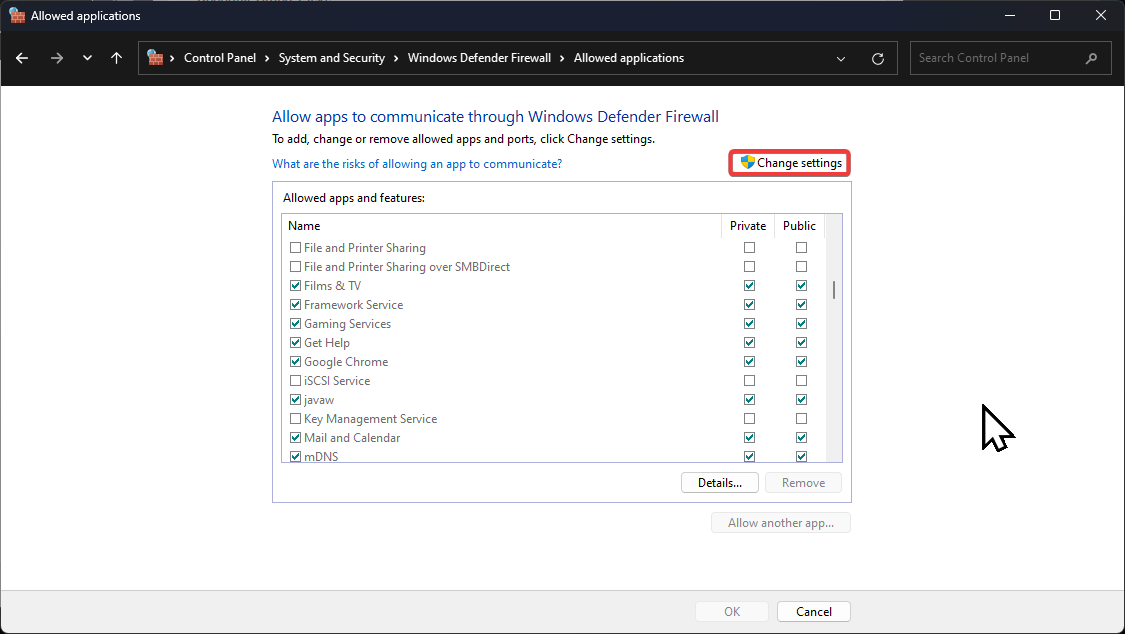Refresh the Allowed applications page
The width and height of the screenshot is (1125, 634).
(x=878, y=58)
